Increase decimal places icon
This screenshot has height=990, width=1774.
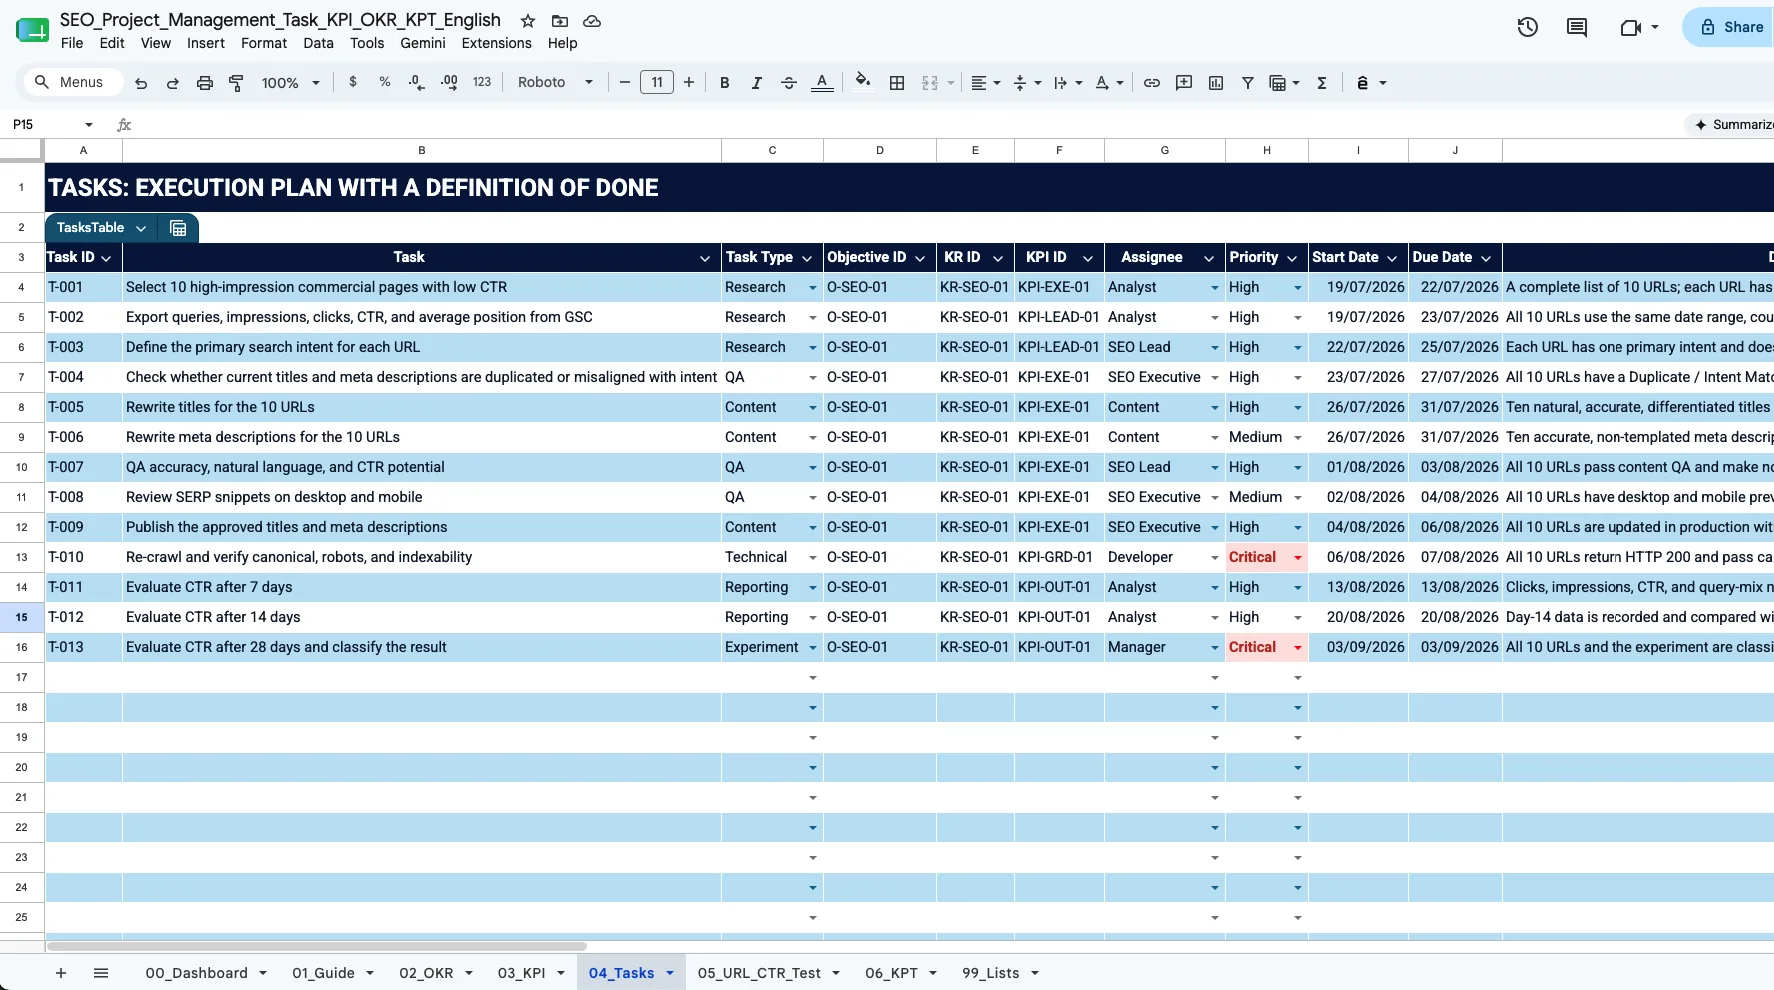tap(449, 82)
